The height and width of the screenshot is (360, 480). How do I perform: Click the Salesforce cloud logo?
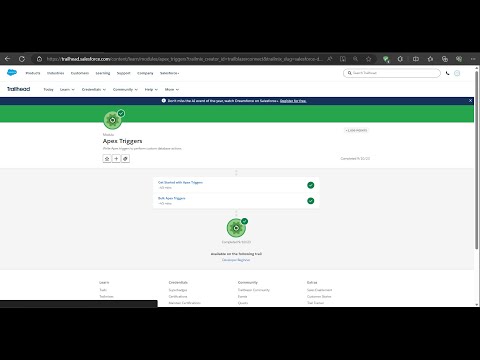pos(12,72)
